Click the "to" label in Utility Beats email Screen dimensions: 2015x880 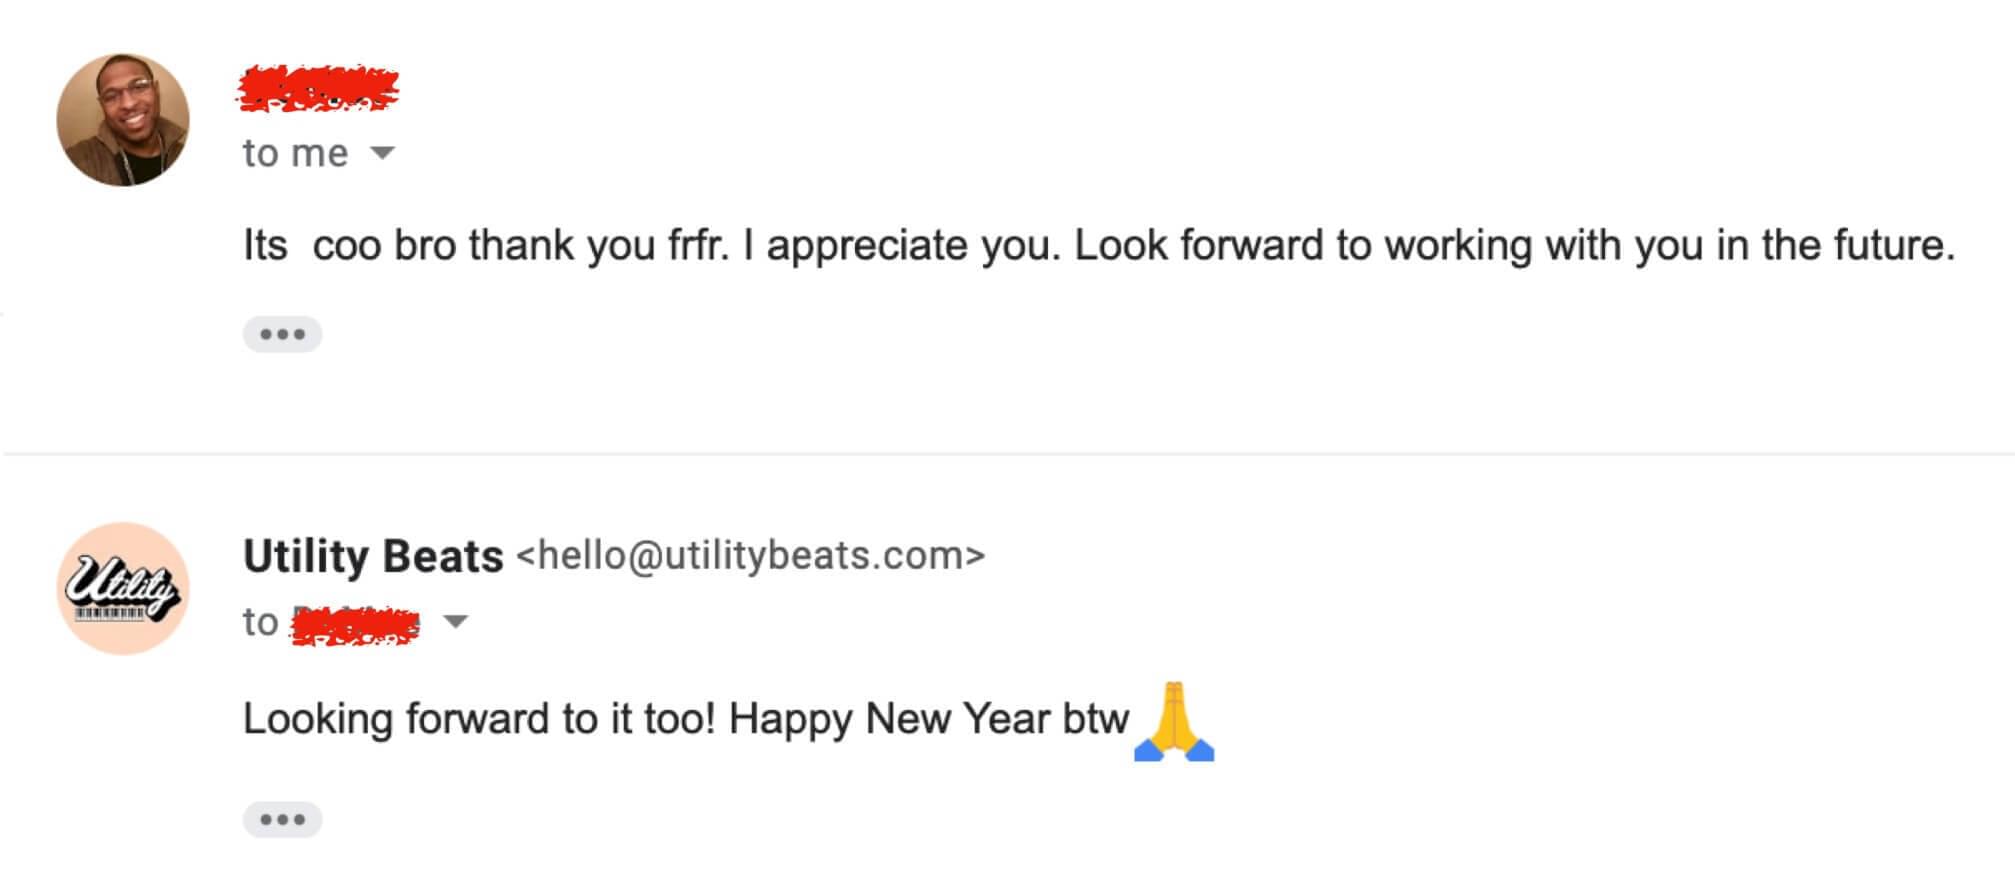point(260,622)
